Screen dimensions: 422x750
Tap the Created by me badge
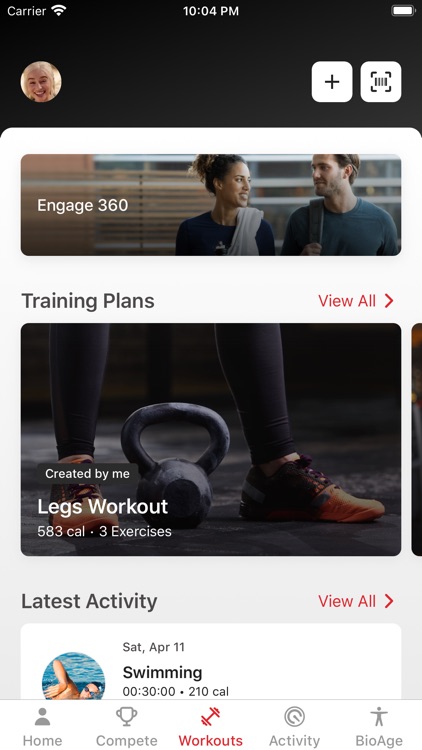[88, 474]
